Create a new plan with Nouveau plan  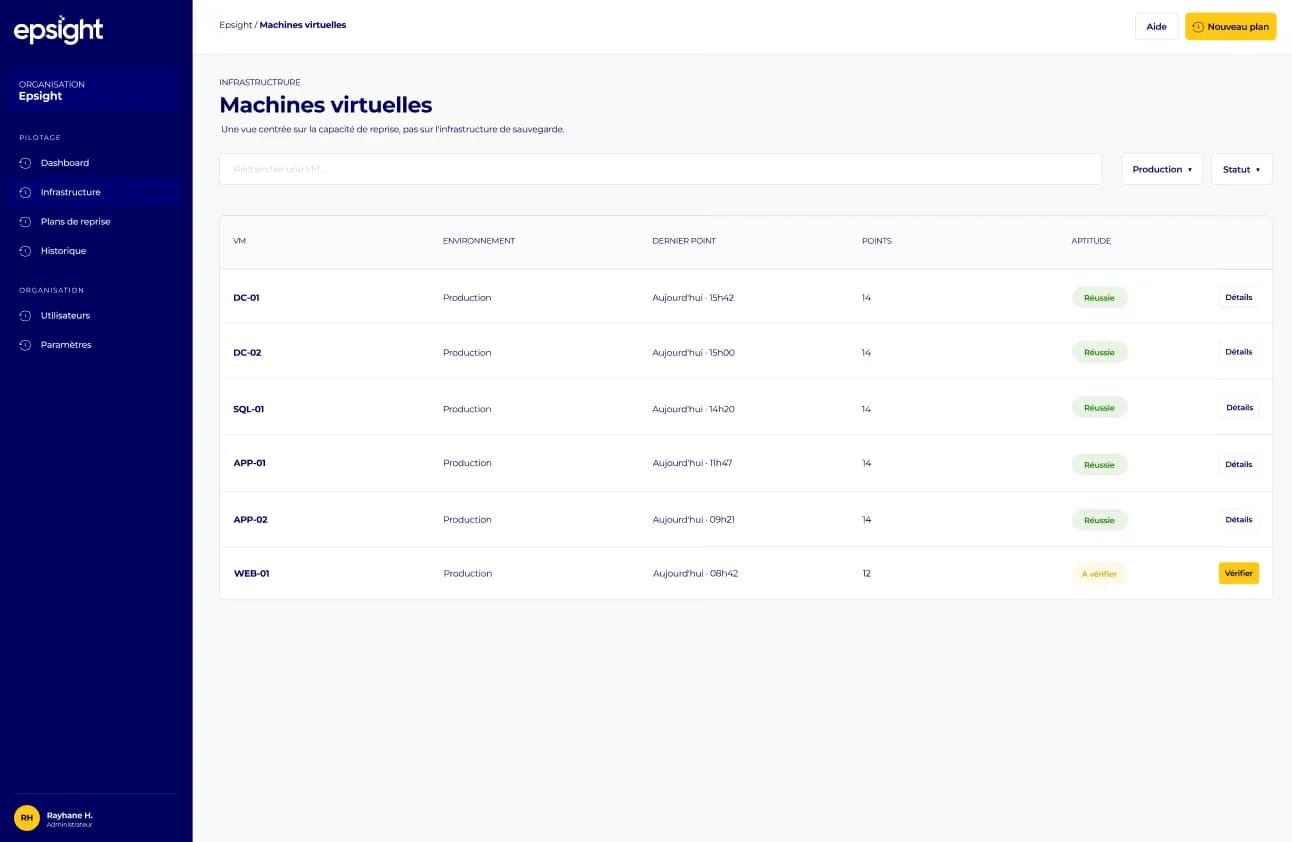1230,27
